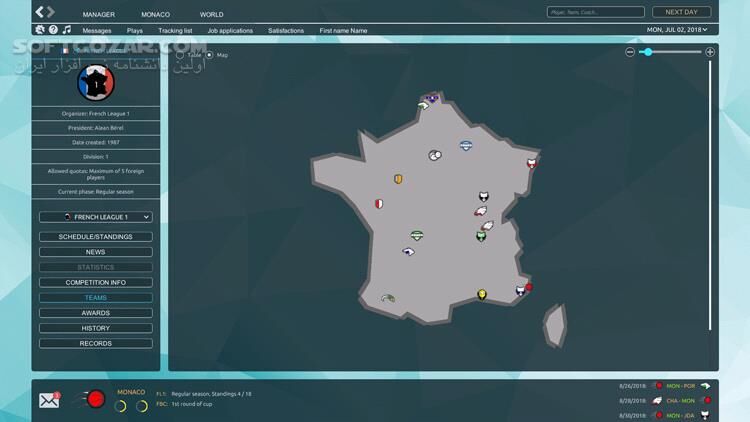Open the MANAGER menu
The width and height of the screenshot is (750, 422).
click(98, 15)
